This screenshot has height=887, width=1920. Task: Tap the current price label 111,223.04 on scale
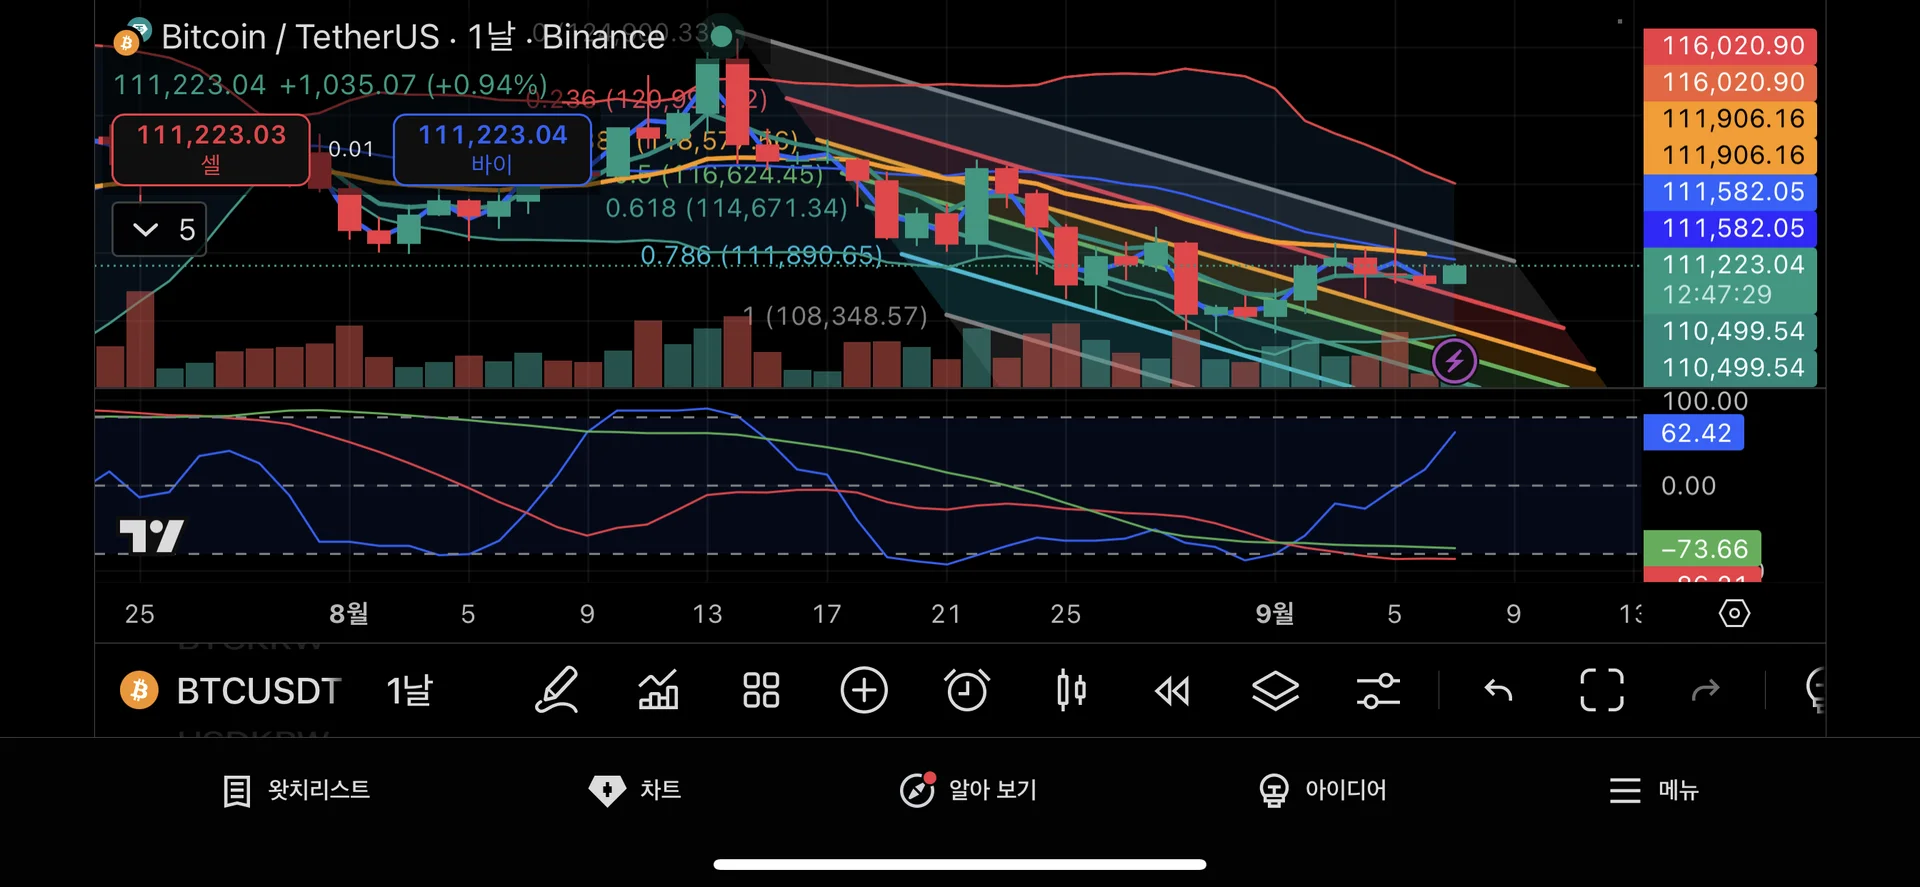[1730, 279]
